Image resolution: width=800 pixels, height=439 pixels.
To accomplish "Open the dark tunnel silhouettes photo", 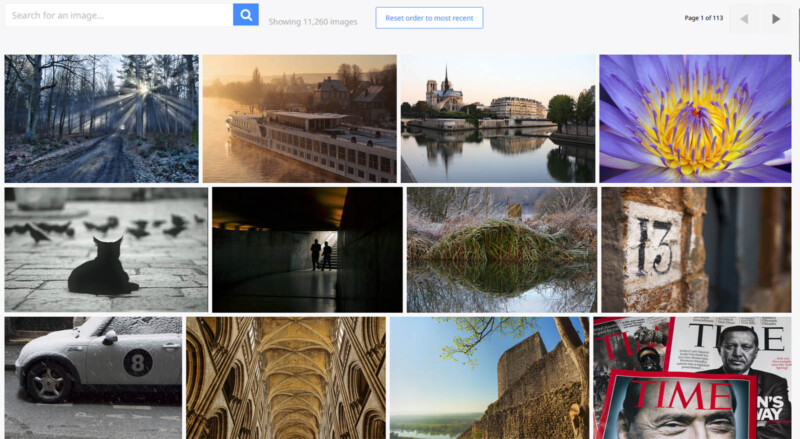I will 307,249.
